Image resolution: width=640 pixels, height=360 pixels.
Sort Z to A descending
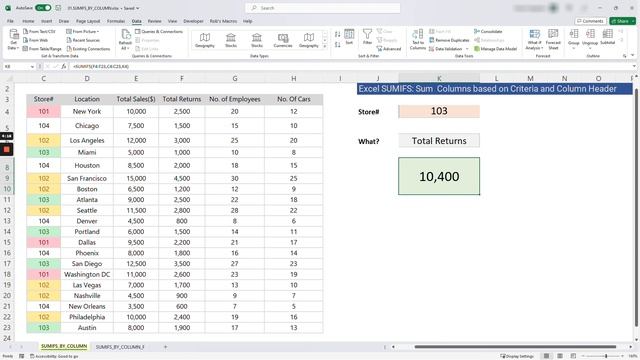pos(338,44)
